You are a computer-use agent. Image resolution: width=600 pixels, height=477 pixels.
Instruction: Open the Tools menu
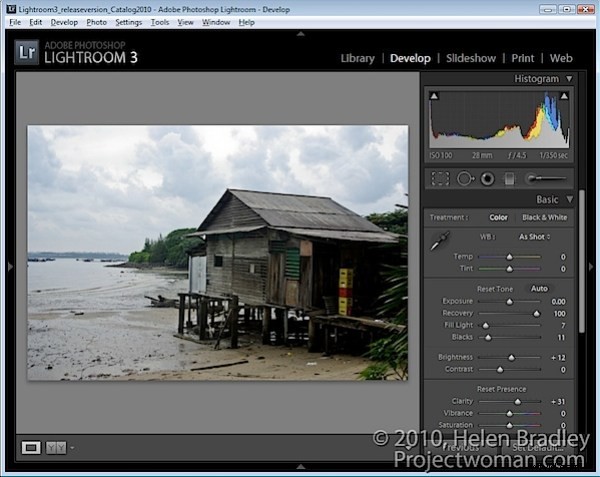(160, 22)
